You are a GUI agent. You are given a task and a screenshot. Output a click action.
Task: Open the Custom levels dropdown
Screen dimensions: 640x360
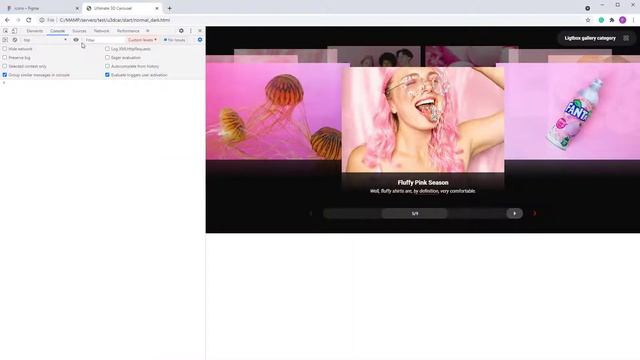tap(142, 40)
